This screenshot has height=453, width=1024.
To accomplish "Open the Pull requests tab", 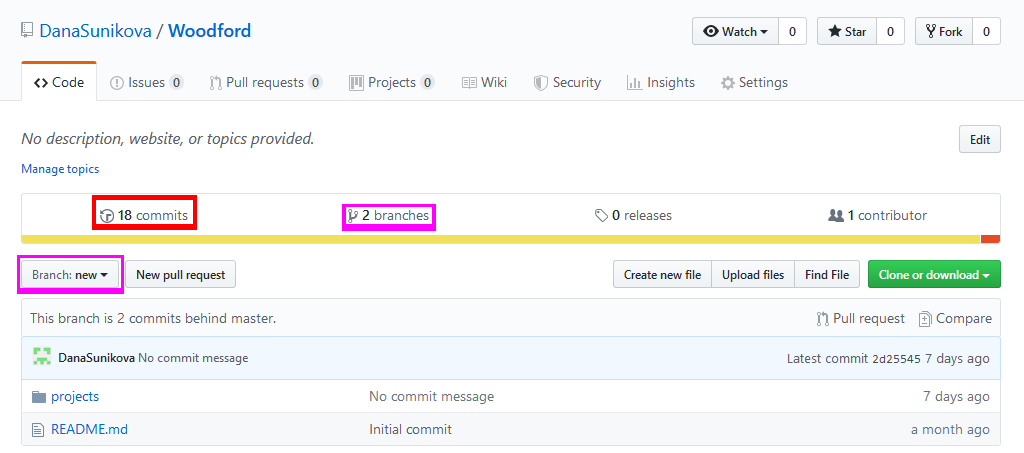I will pos(264,83).
